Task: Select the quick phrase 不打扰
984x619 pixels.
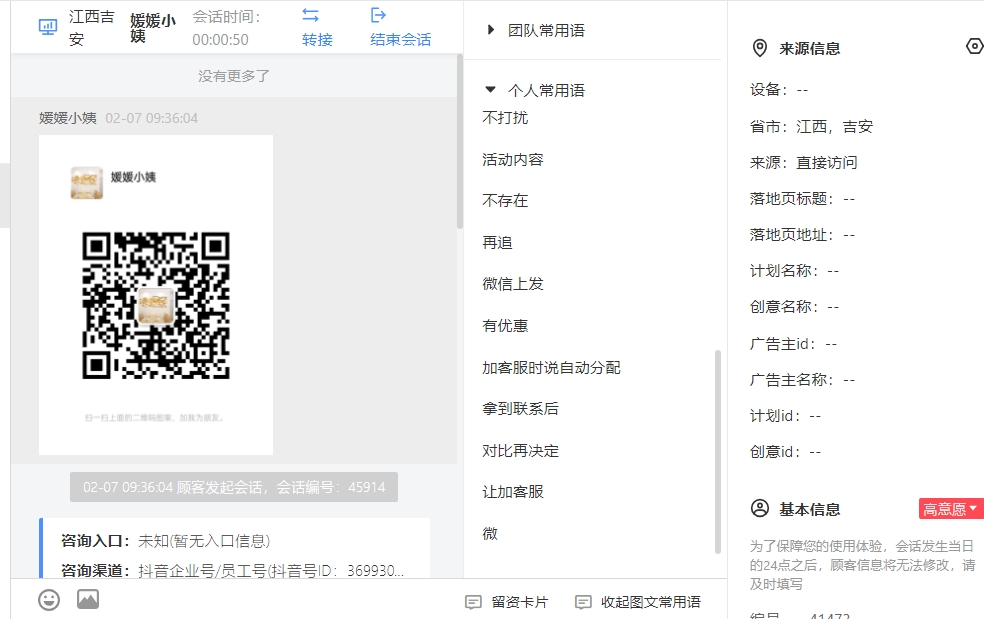Action: [505, 117]
